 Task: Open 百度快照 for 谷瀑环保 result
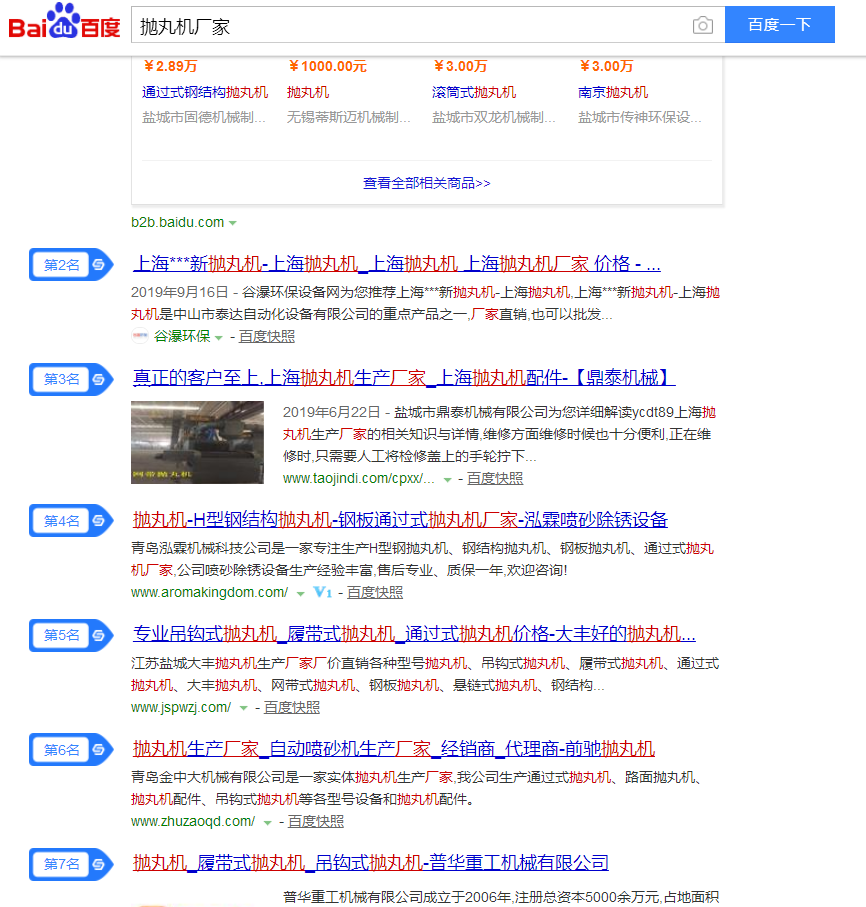[x=267, y=336]
